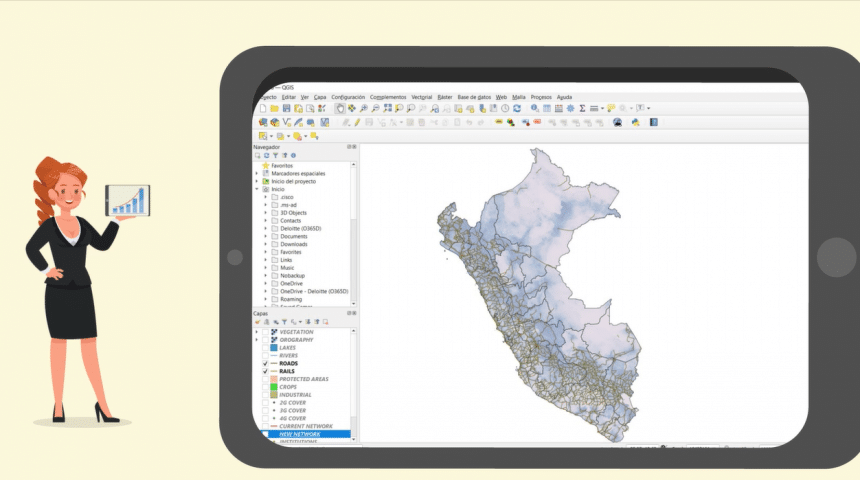
Task: Open the Complementos menu
Action: [x=389, y=97]
